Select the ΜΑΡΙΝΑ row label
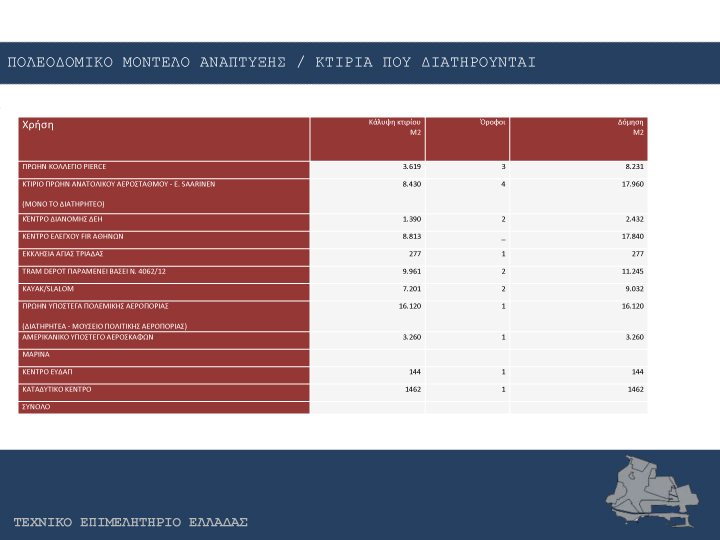The height and width of the screenshot is (540, 720). (x=36, y=354)
